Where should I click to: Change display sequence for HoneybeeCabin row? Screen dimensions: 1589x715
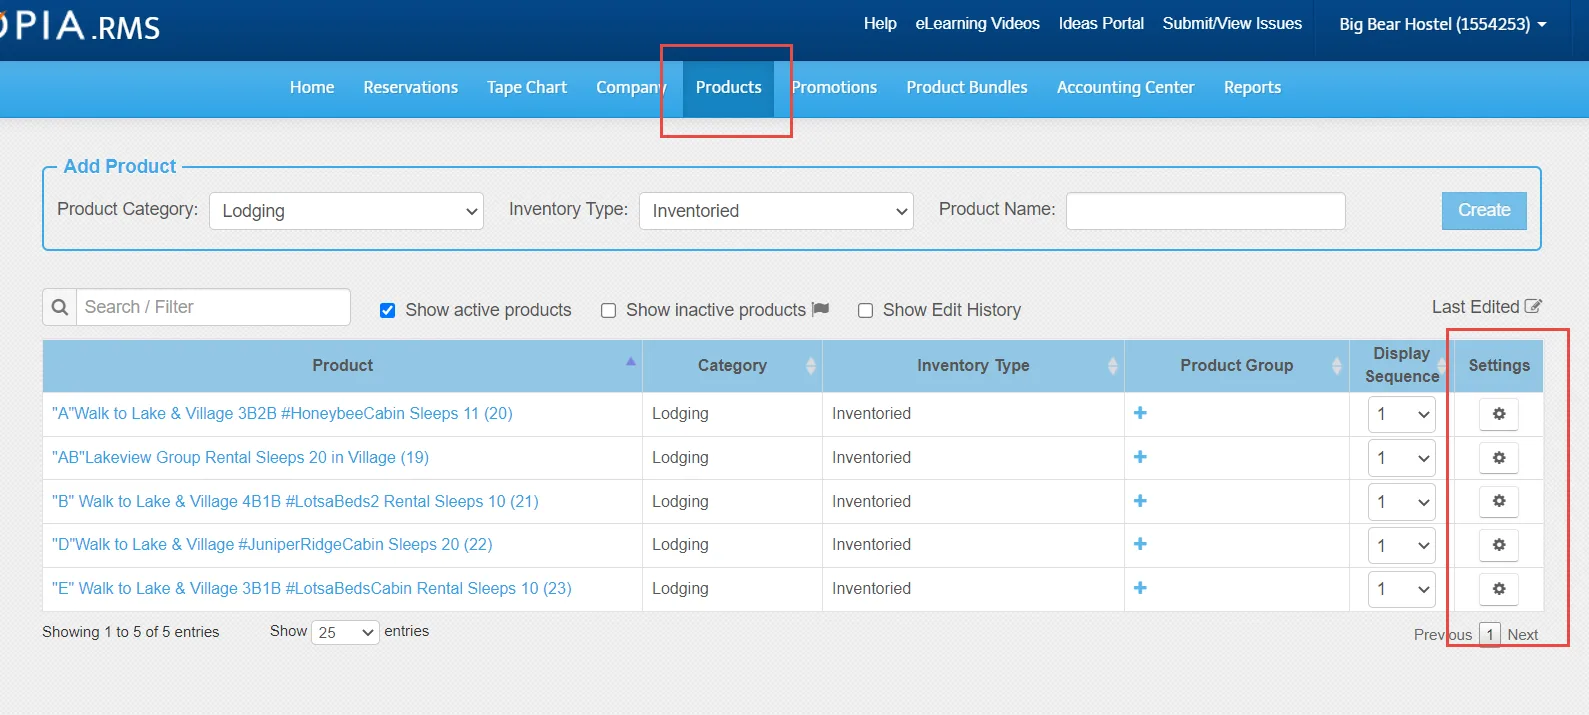tap(1402, 414)
